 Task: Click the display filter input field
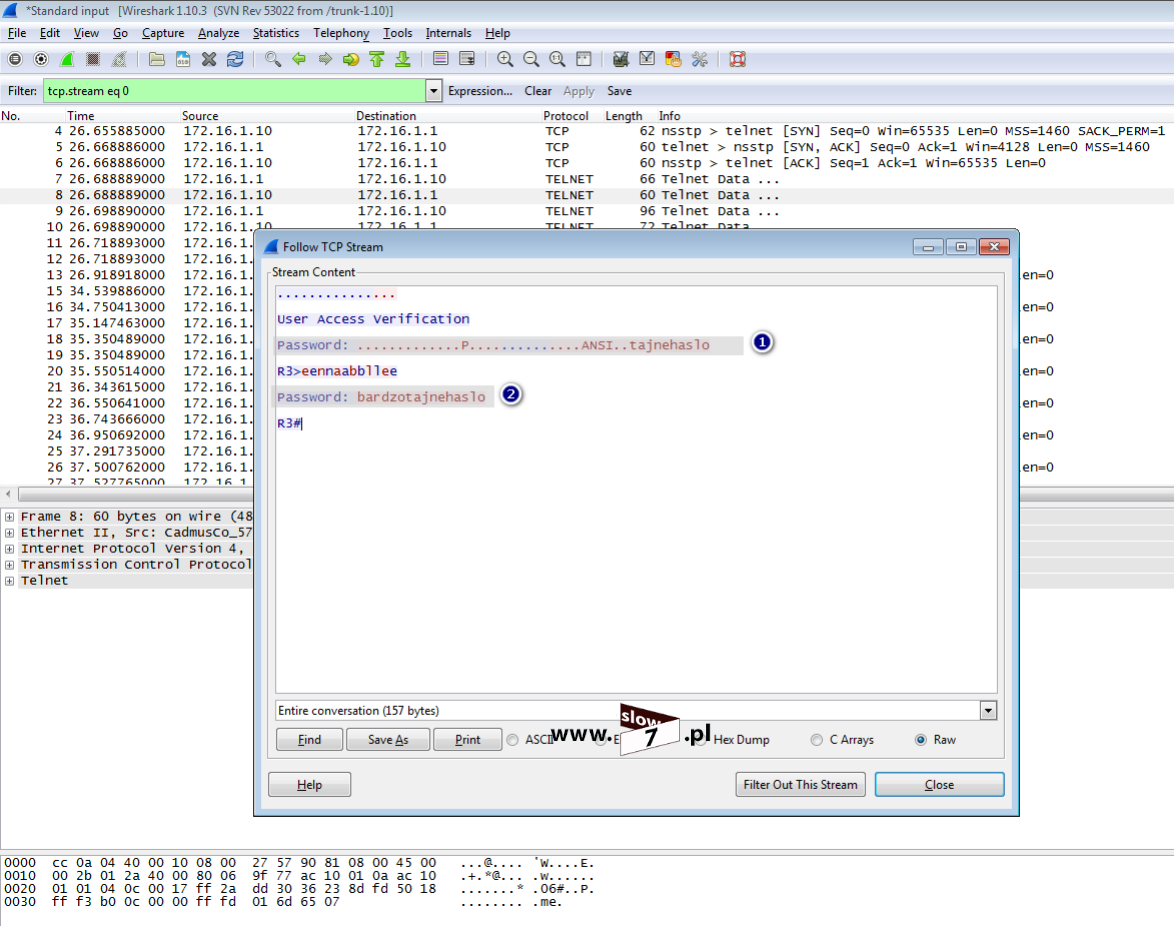[234, 91]
